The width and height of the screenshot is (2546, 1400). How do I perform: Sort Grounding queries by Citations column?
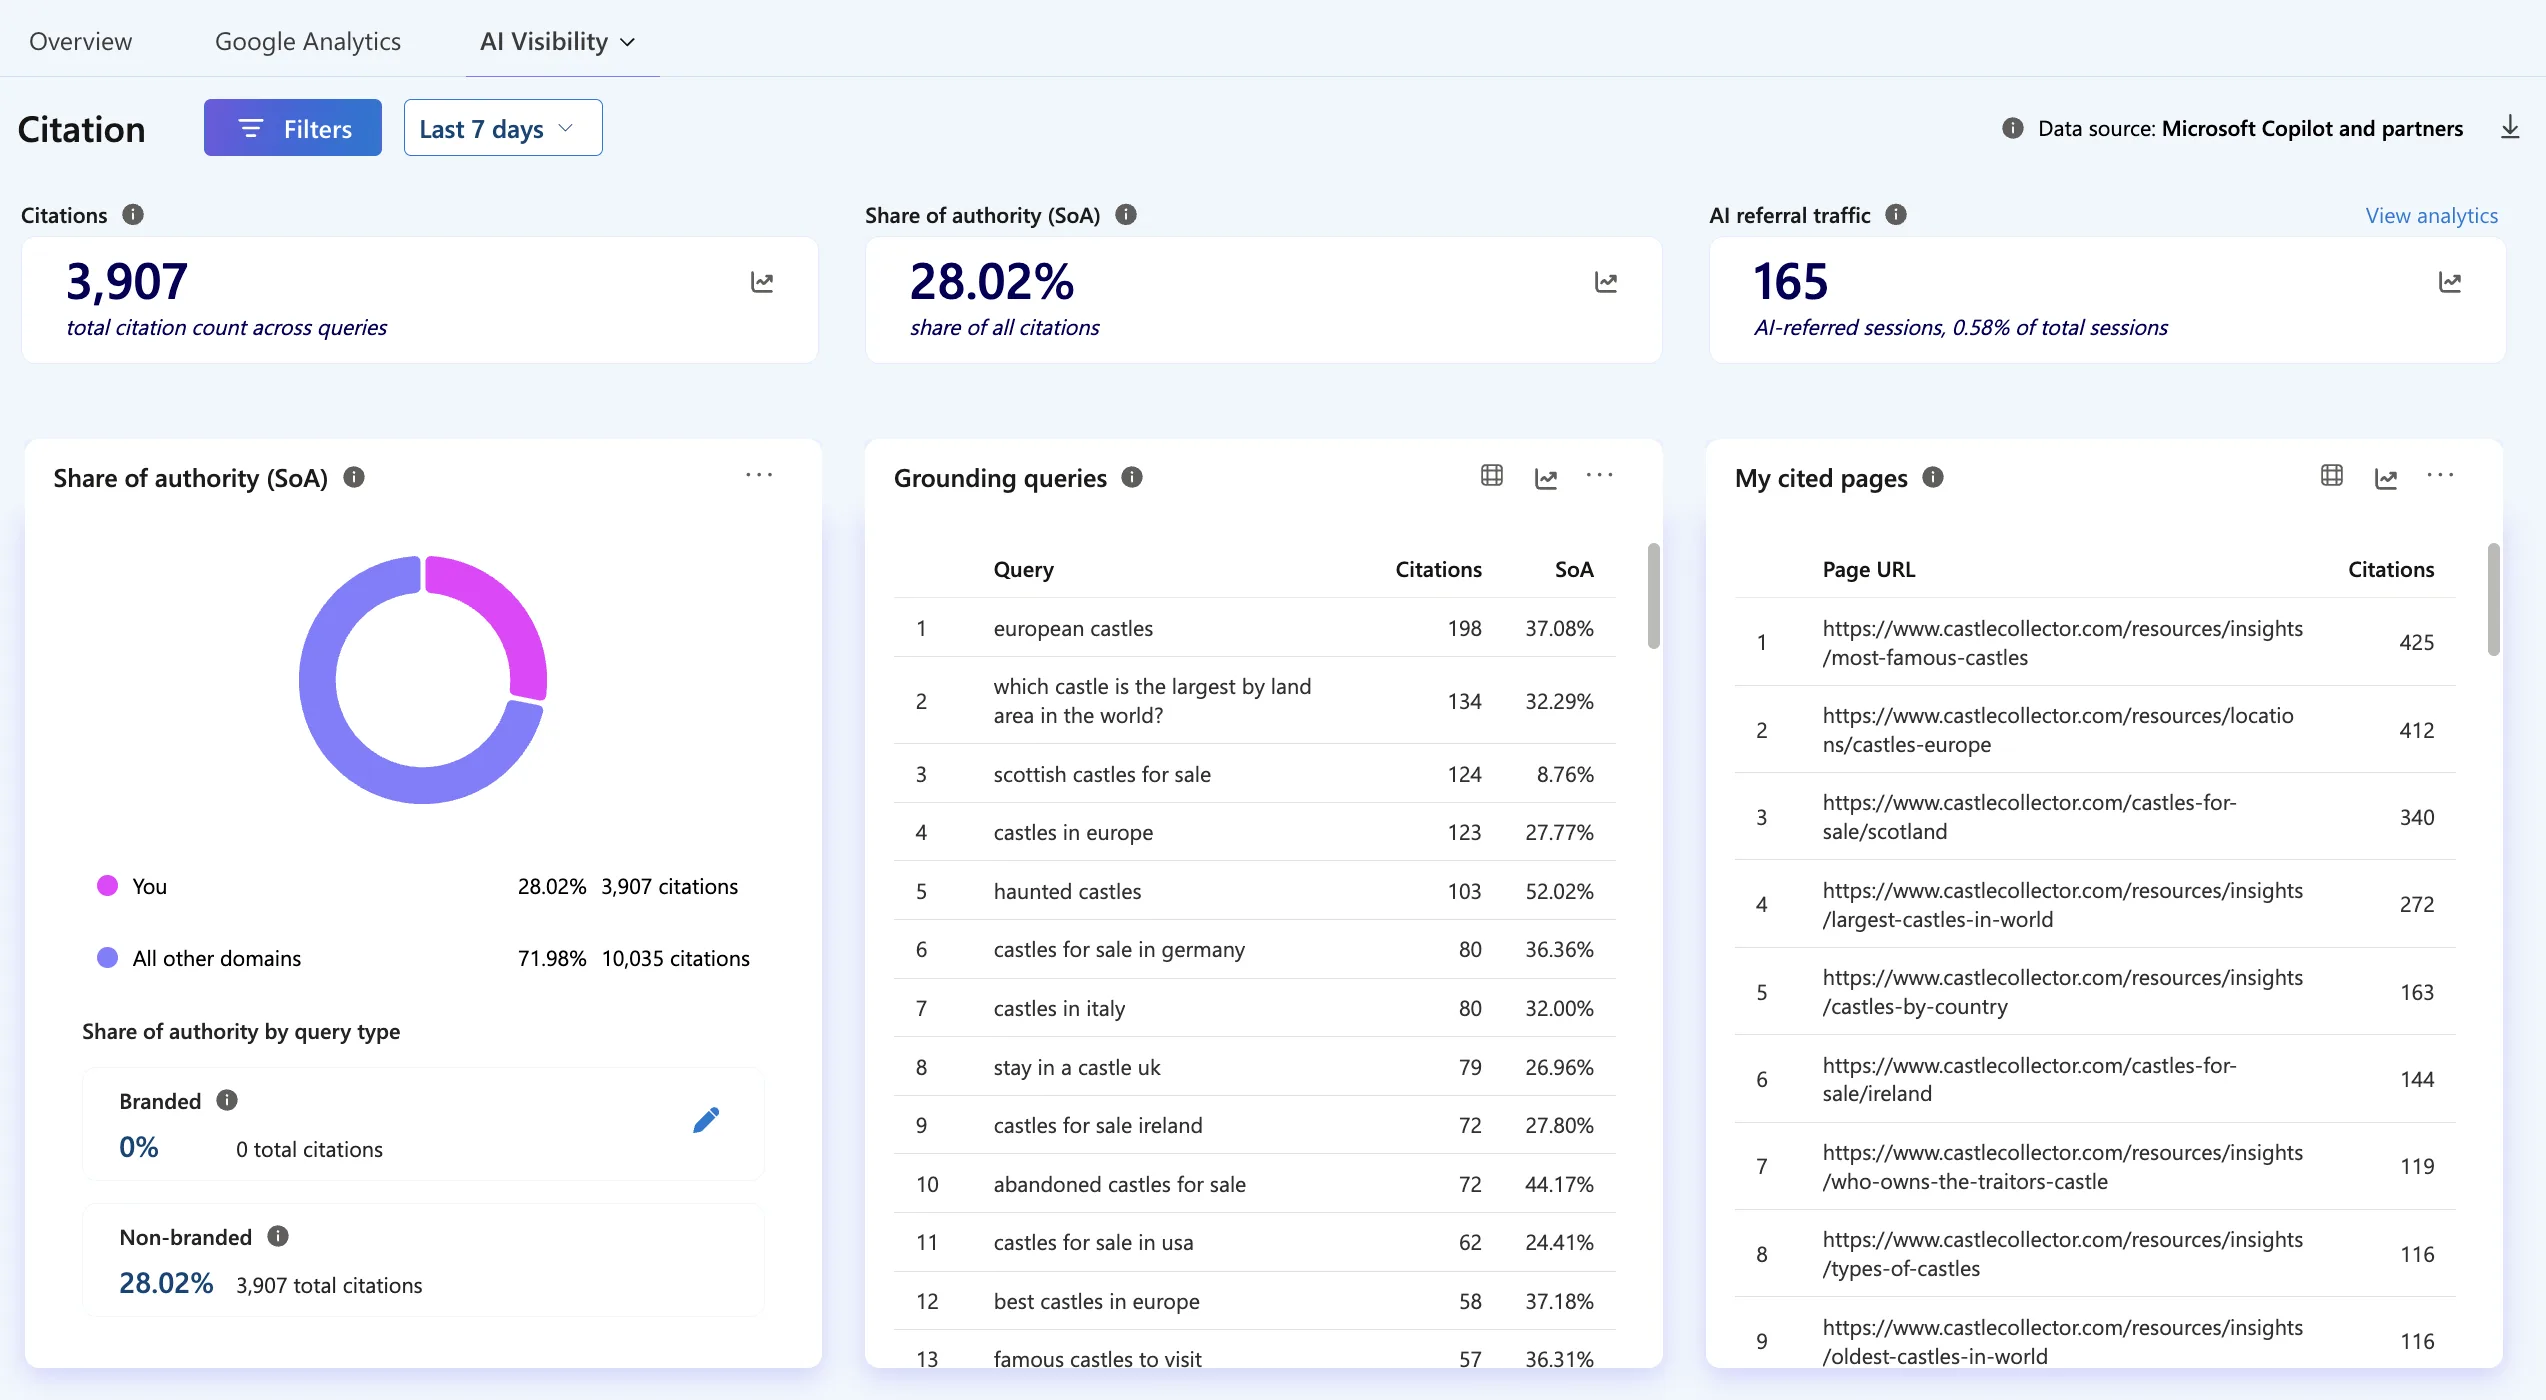click(1438, 569)
